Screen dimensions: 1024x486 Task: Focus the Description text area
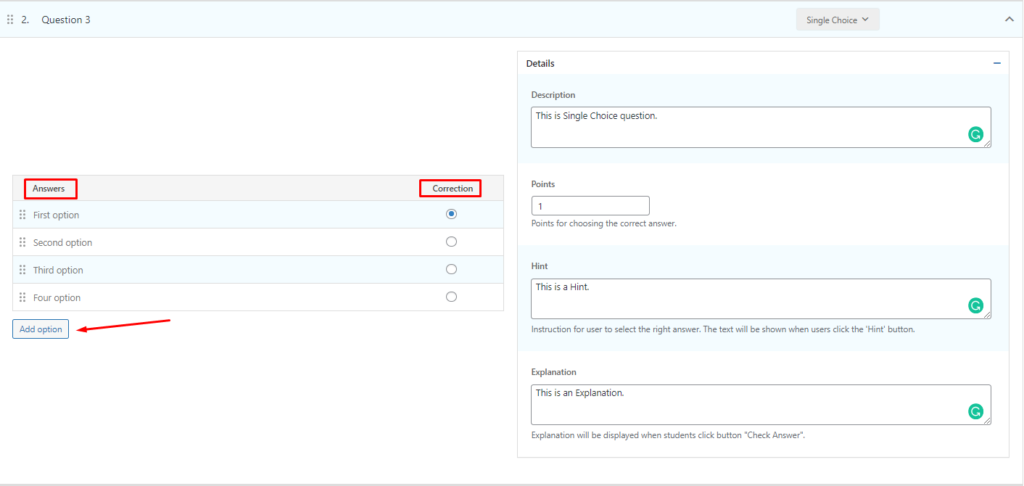tap(740, 127)
